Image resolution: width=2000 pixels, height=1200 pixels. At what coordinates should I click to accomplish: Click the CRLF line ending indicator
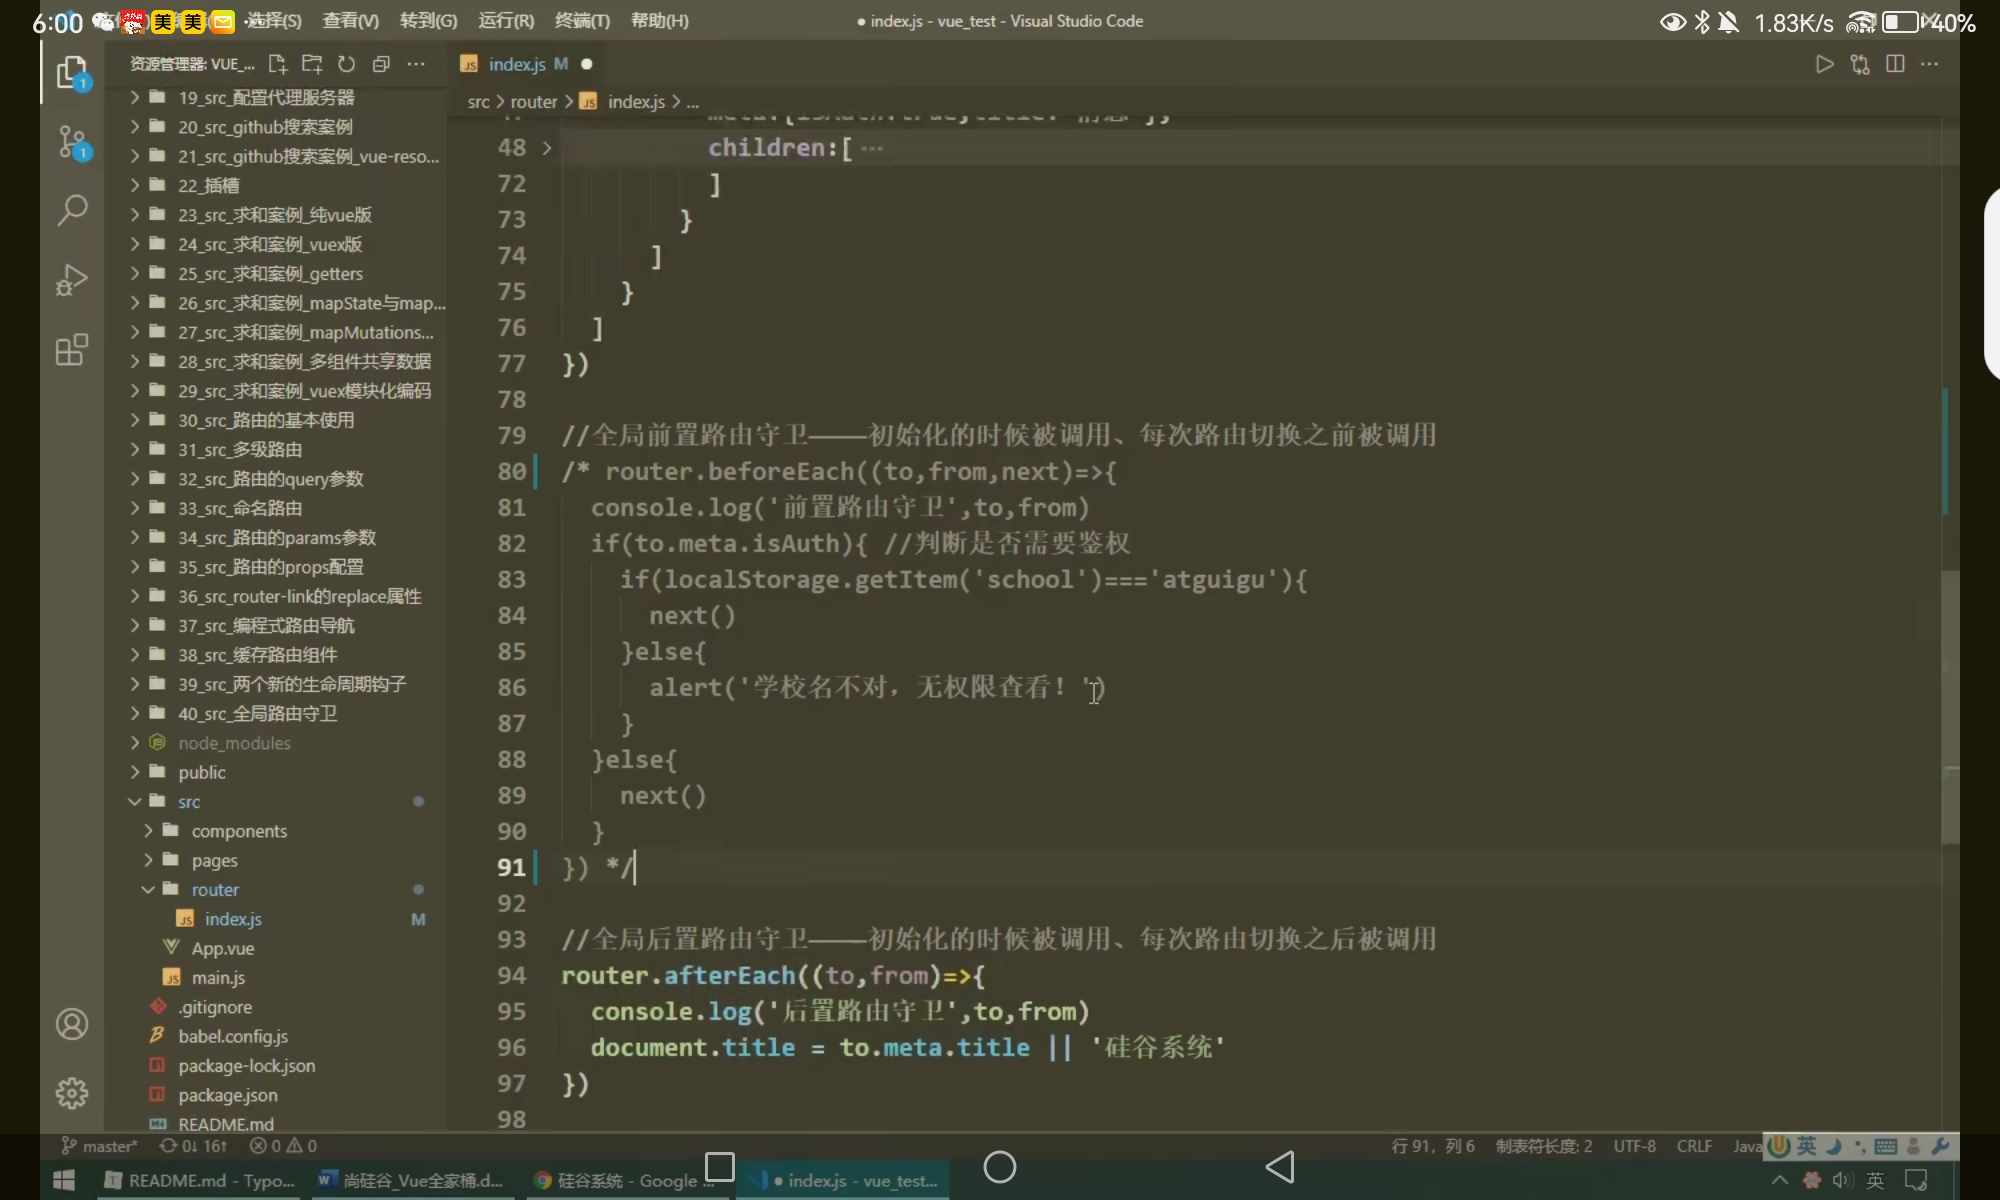1694,1146
